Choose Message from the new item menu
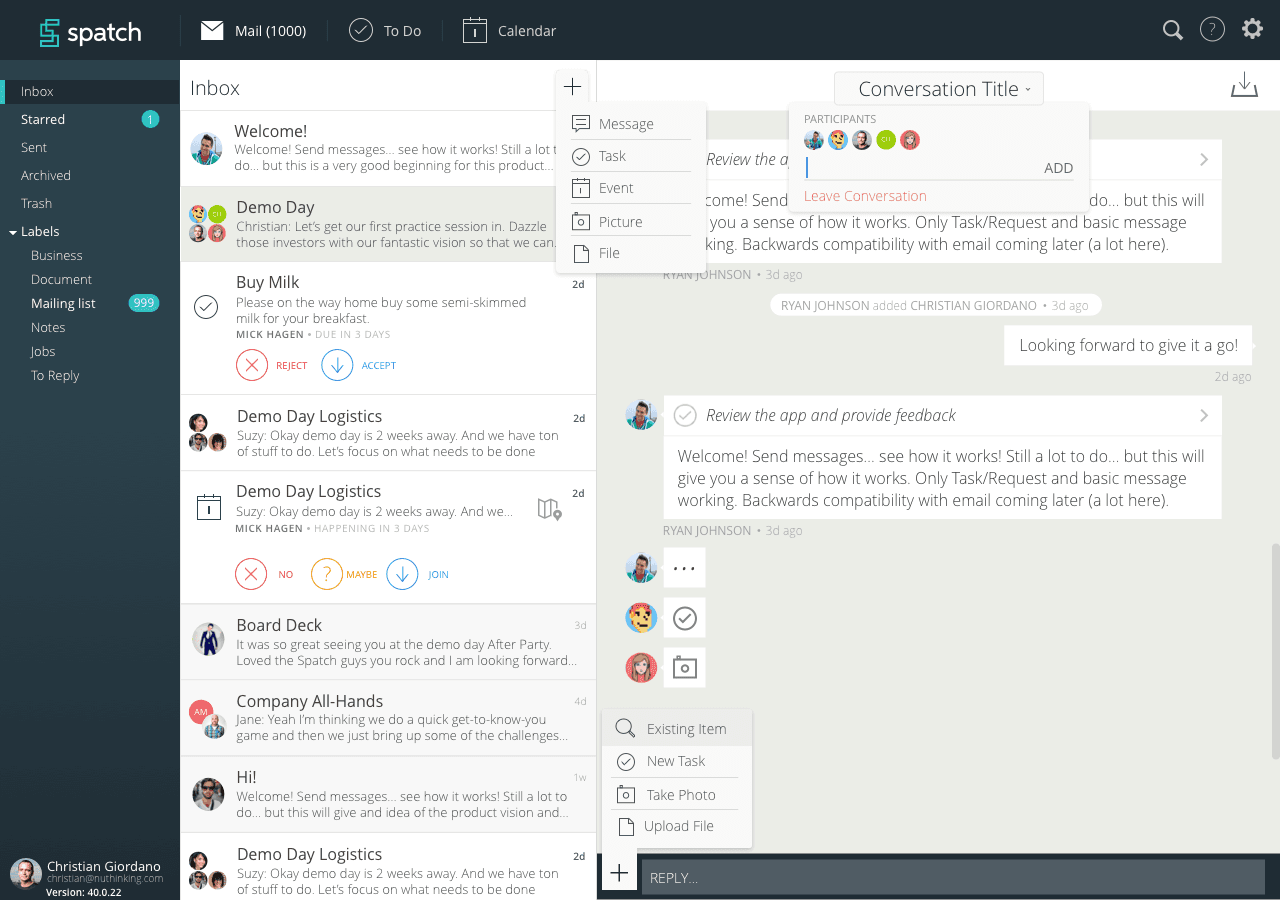This screenshot has width=1280, height=900. 630,124
